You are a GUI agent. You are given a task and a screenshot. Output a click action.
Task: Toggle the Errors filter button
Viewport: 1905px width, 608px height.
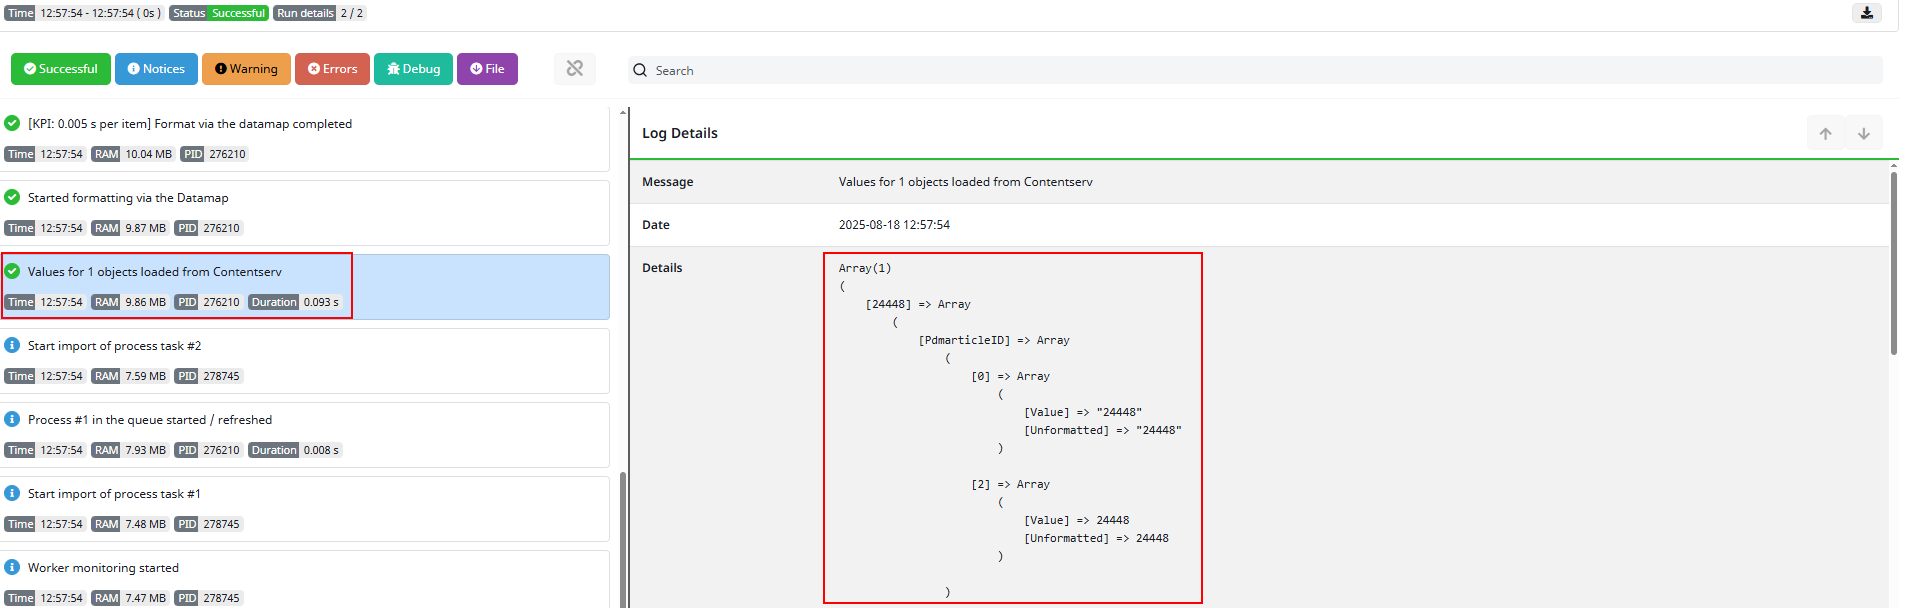[x=332, y=69]
